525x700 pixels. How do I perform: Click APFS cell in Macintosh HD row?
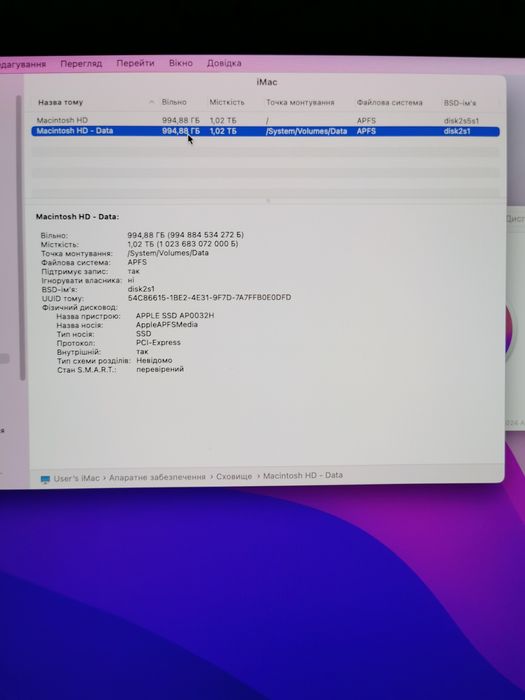pos(366,121)
